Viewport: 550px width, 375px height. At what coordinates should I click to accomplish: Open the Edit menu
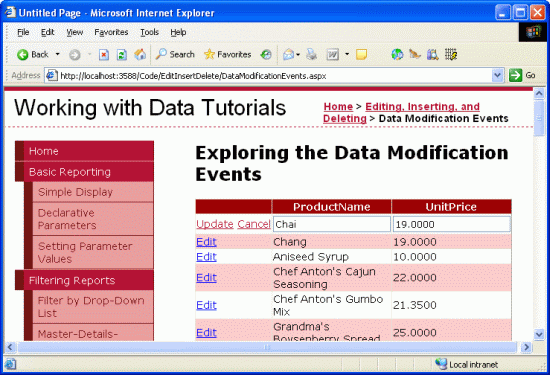click(47, 32)
